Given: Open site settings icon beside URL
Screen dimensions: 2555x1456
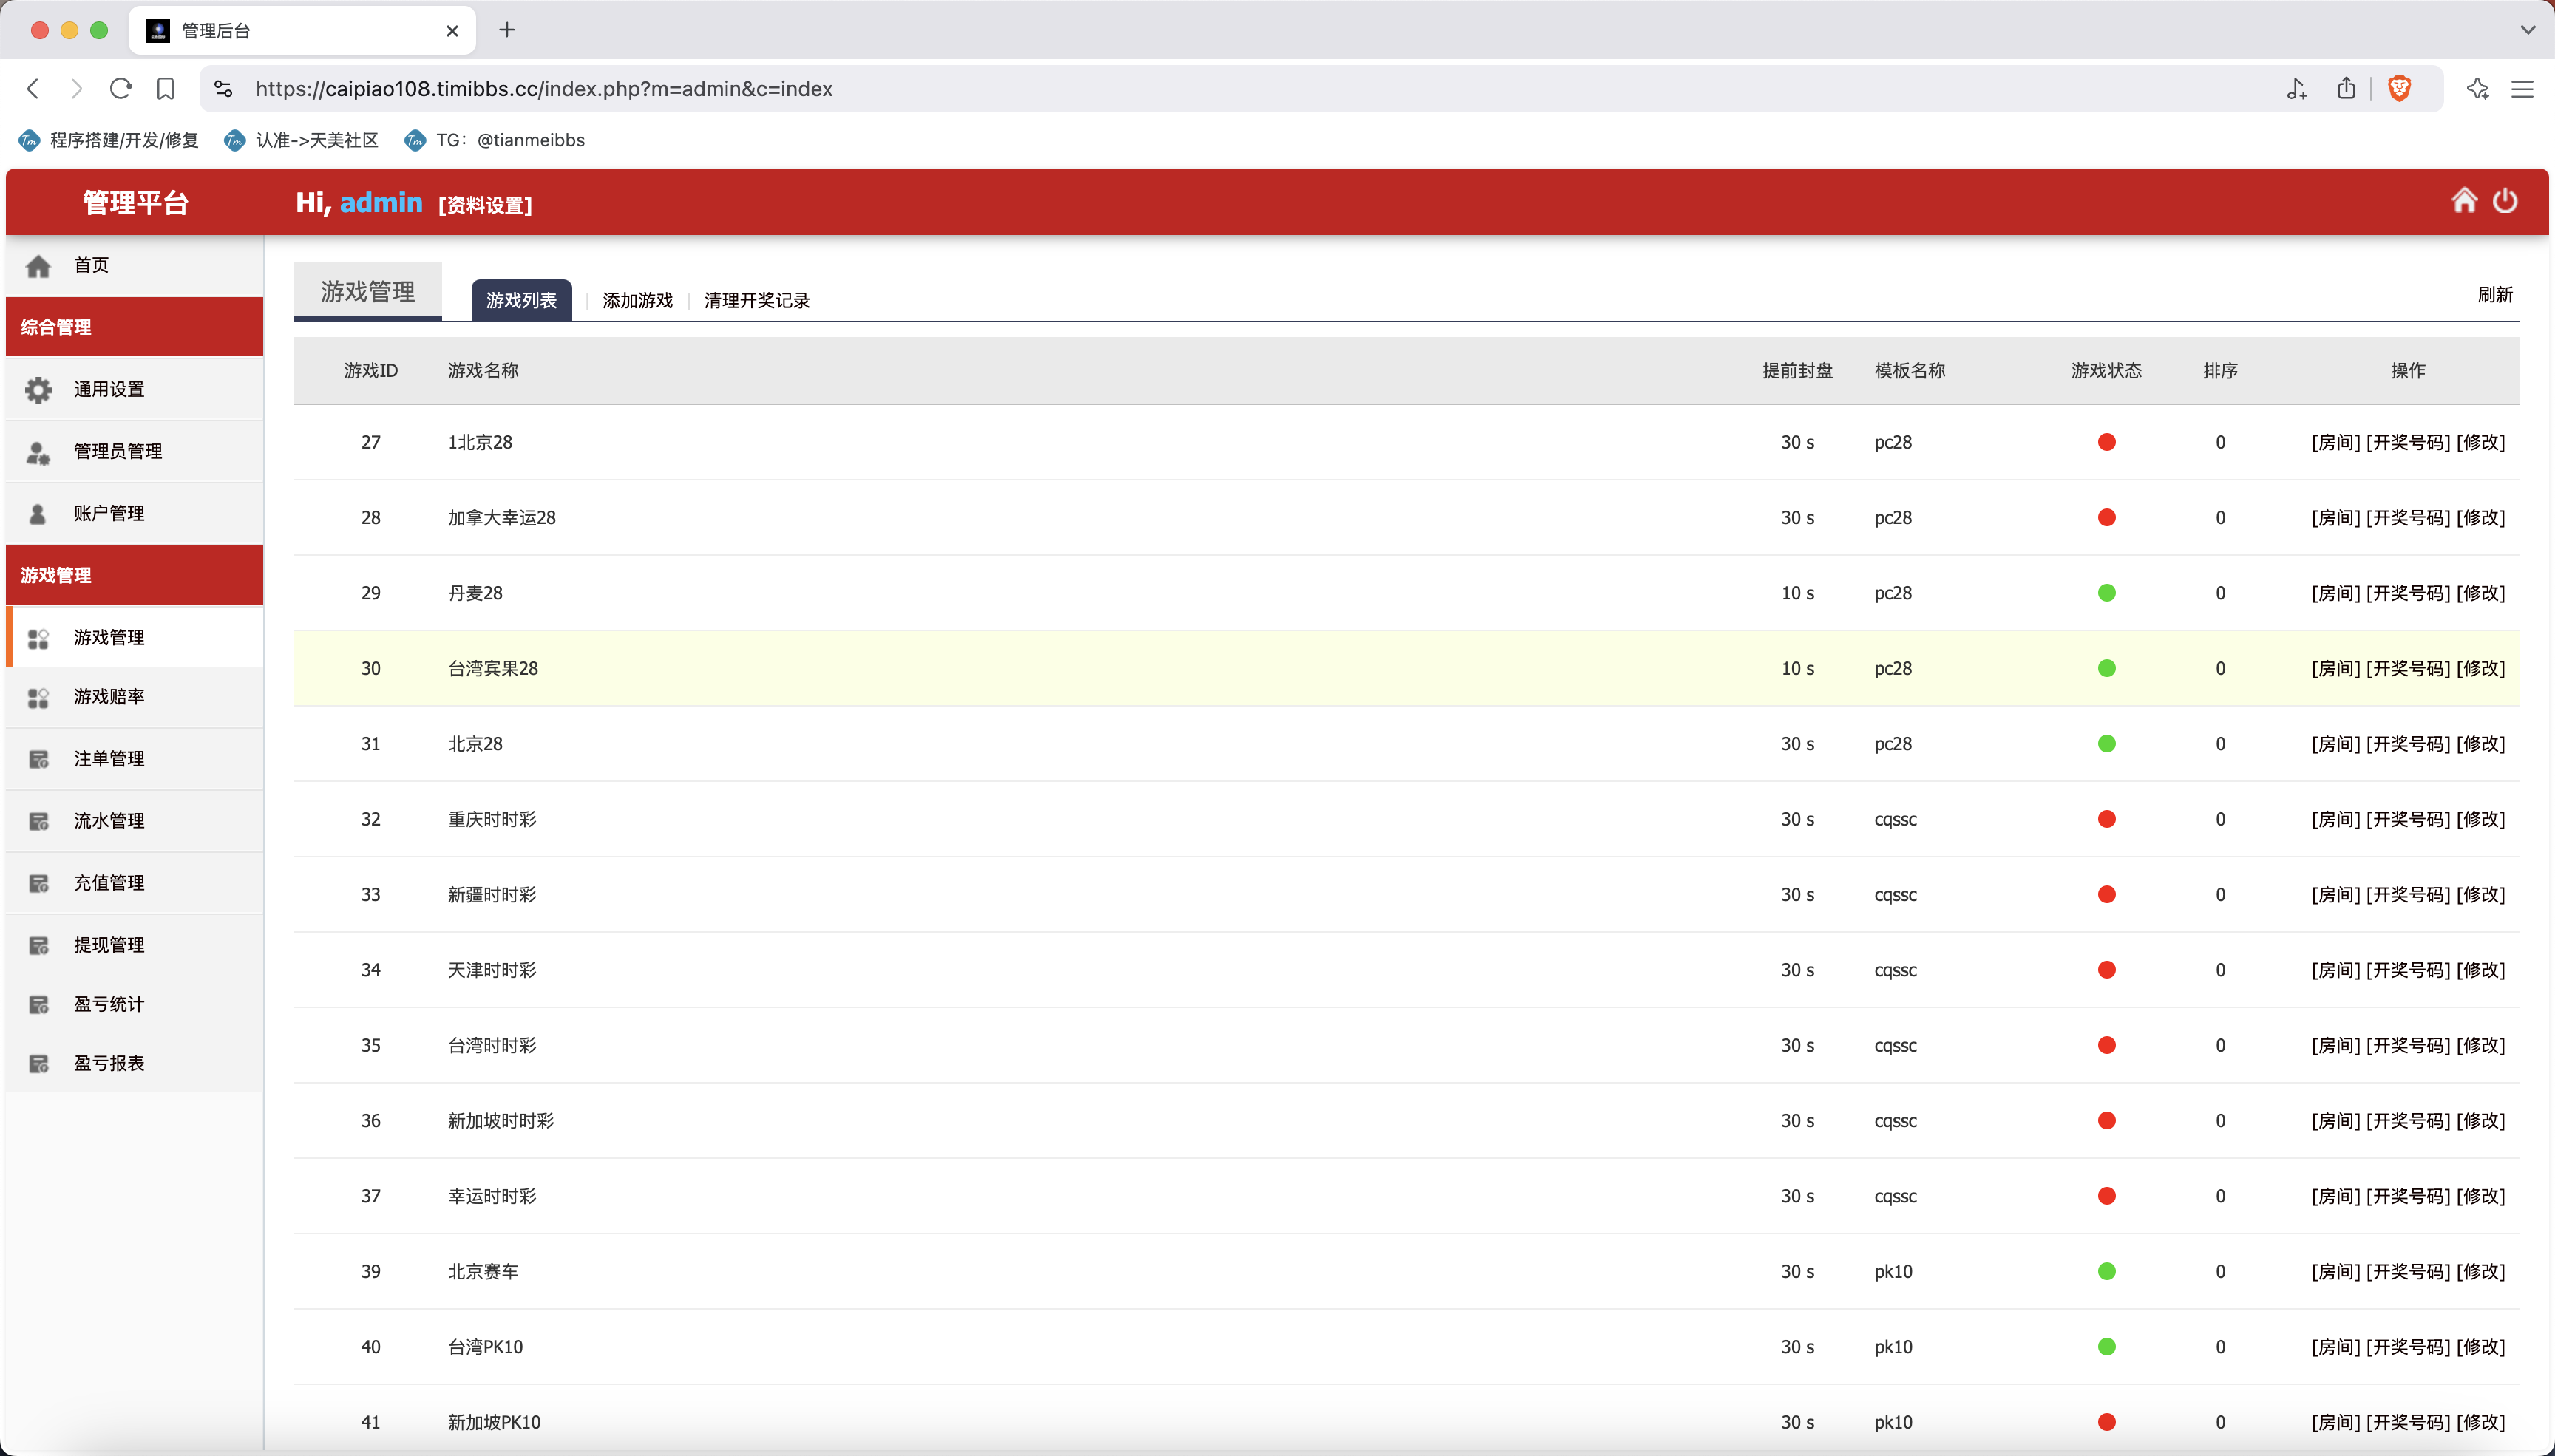Looking at the screenshot, I should 223,89.
